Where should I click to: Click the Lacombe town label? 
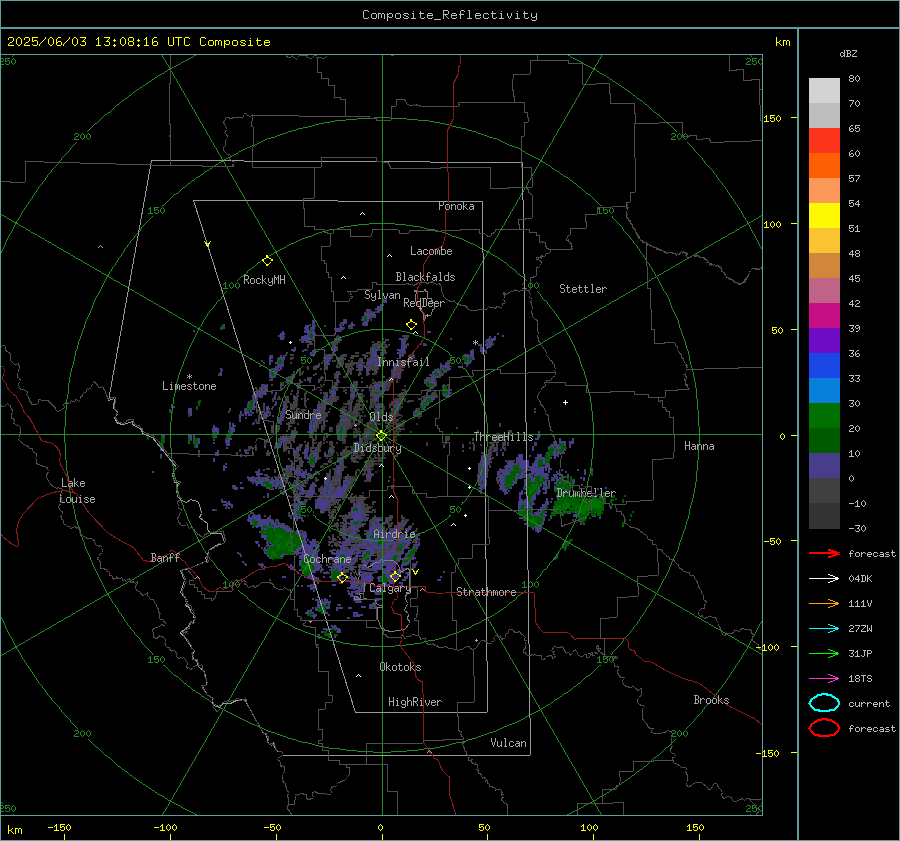(x=431, y=251)
